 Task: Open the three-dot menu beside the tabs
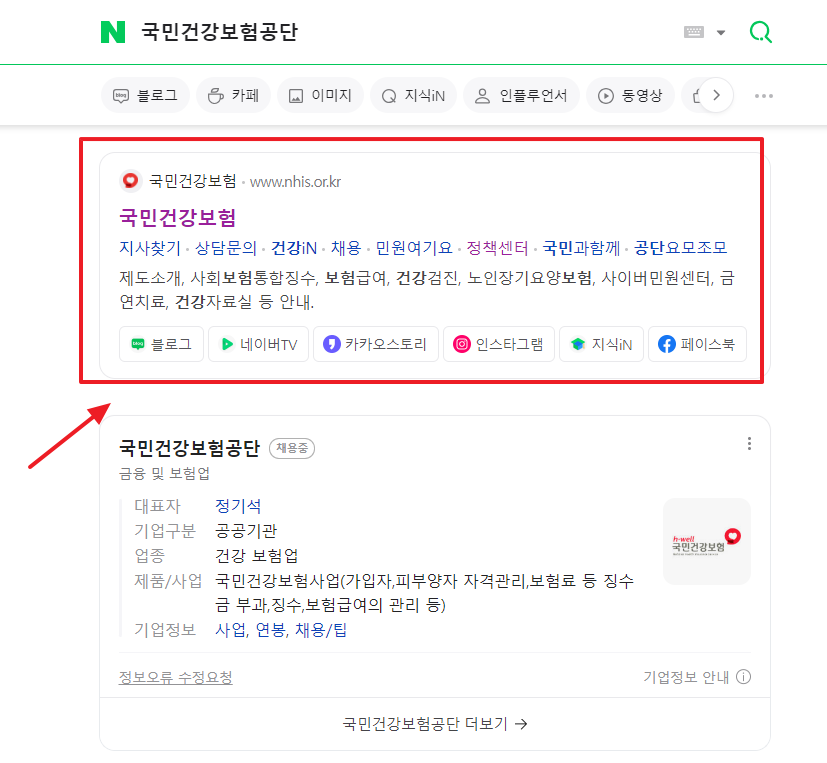[764, 96]
